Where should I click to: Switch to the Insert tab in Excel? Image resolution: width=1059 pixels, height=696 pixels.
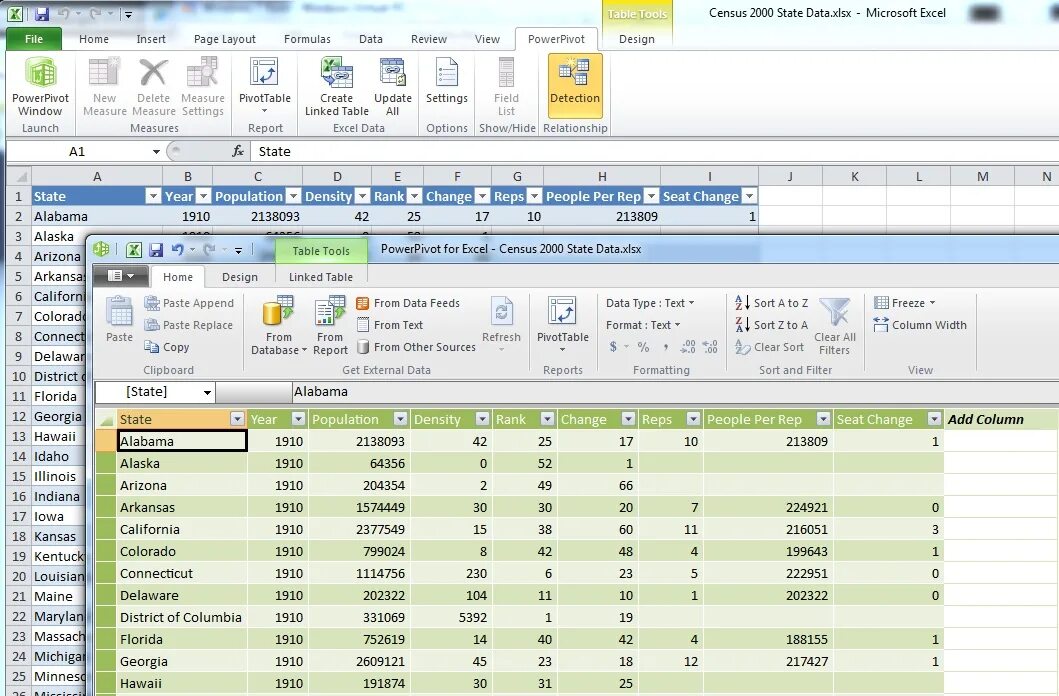coord(151,39)
